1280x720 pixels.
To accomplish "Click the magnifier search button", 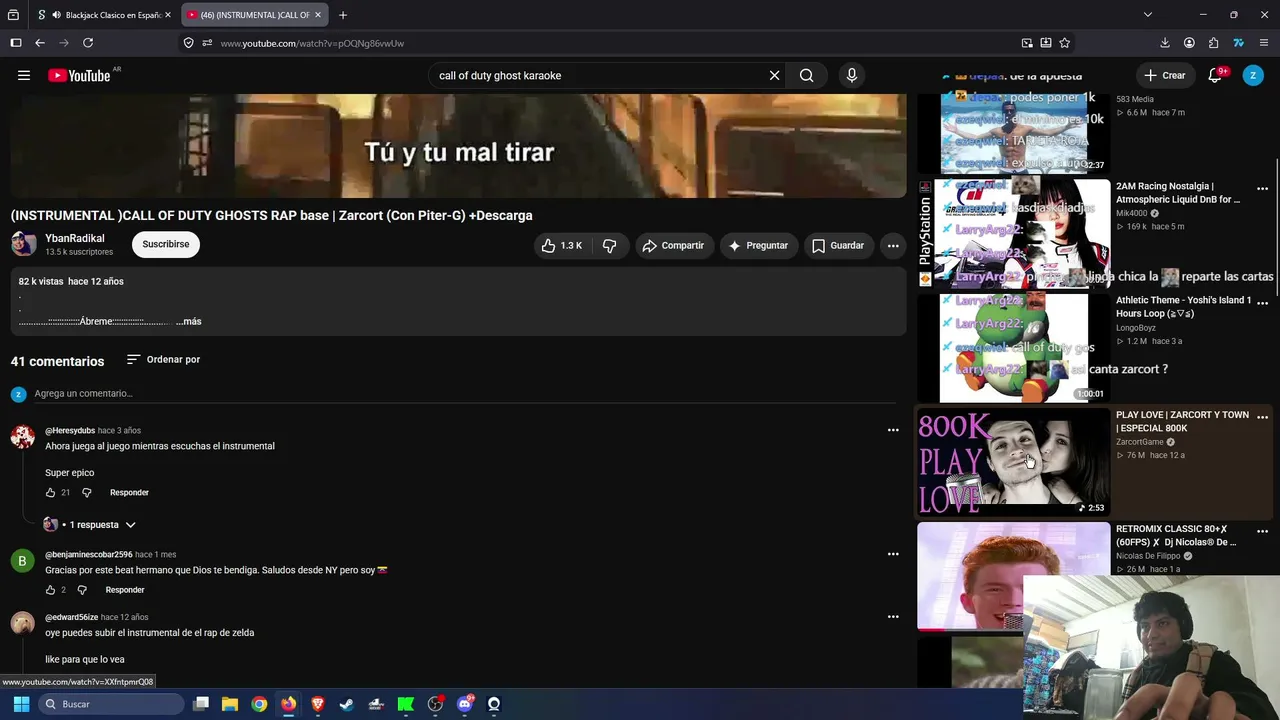I will click(x=806, y=75).
